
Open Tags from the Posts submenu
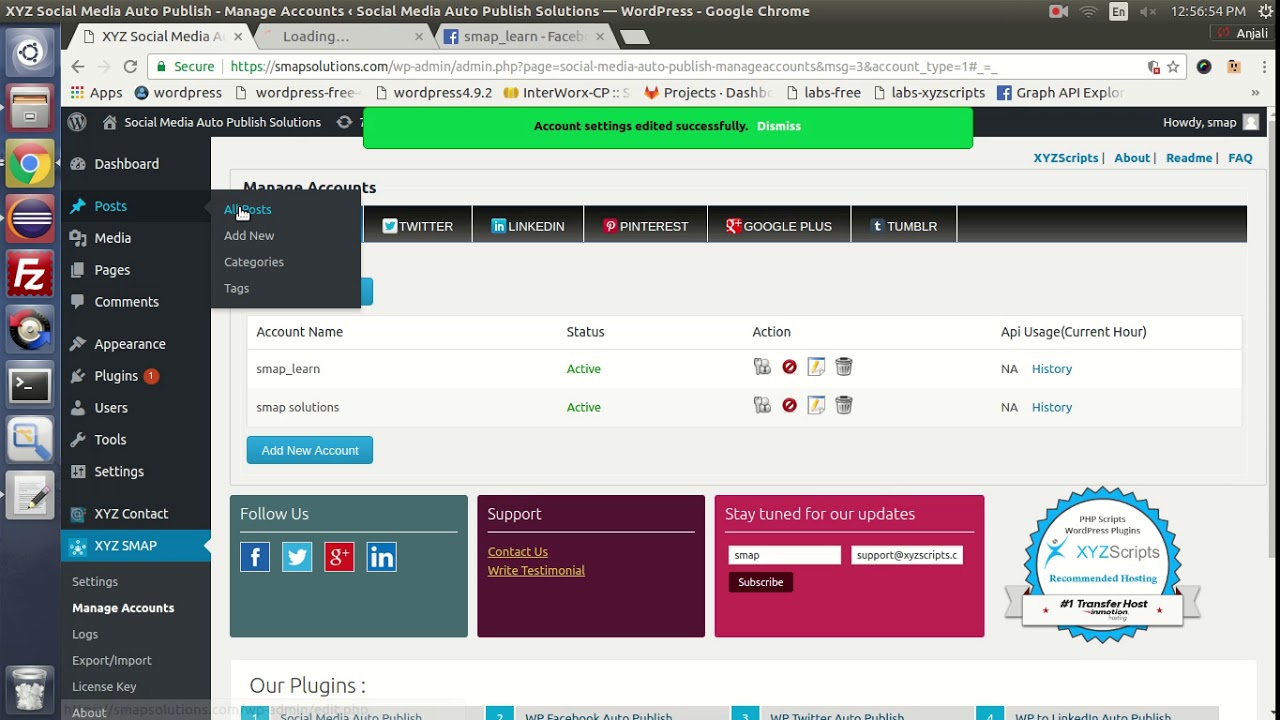pyautogui.click(x=237, y=288)
